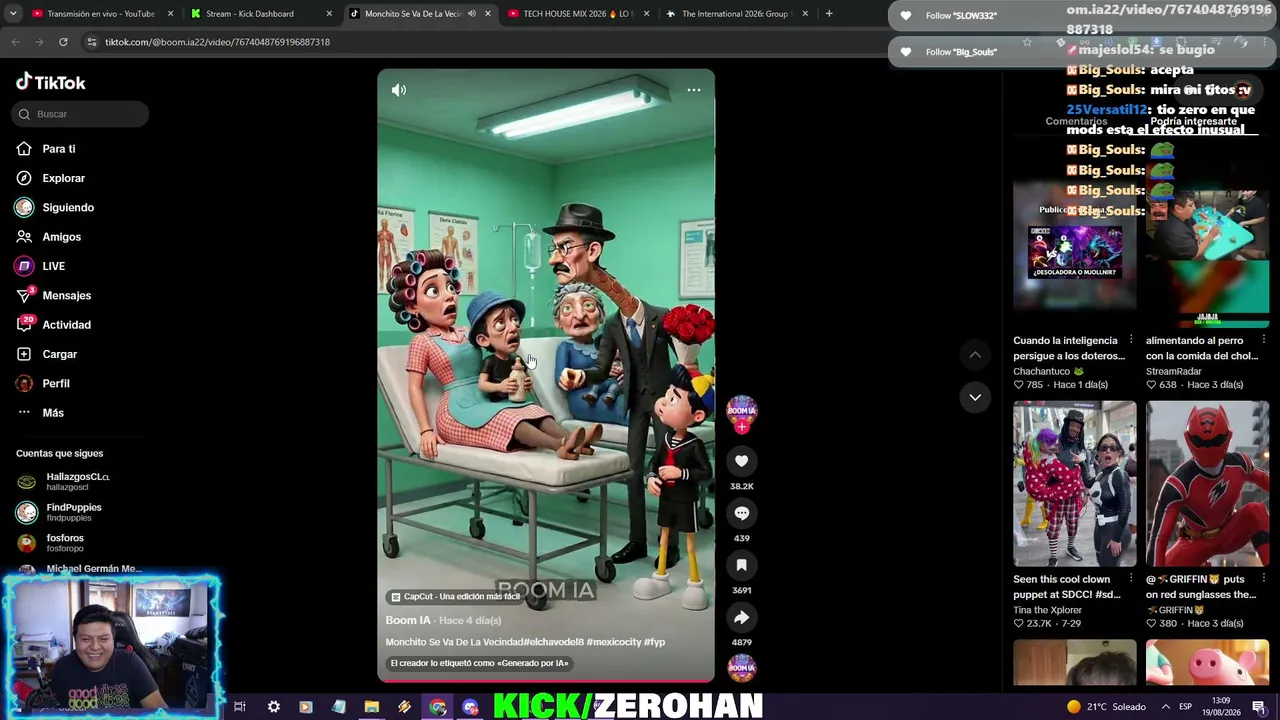Open the taskbar clock showing 13:09

point(1222,706)
